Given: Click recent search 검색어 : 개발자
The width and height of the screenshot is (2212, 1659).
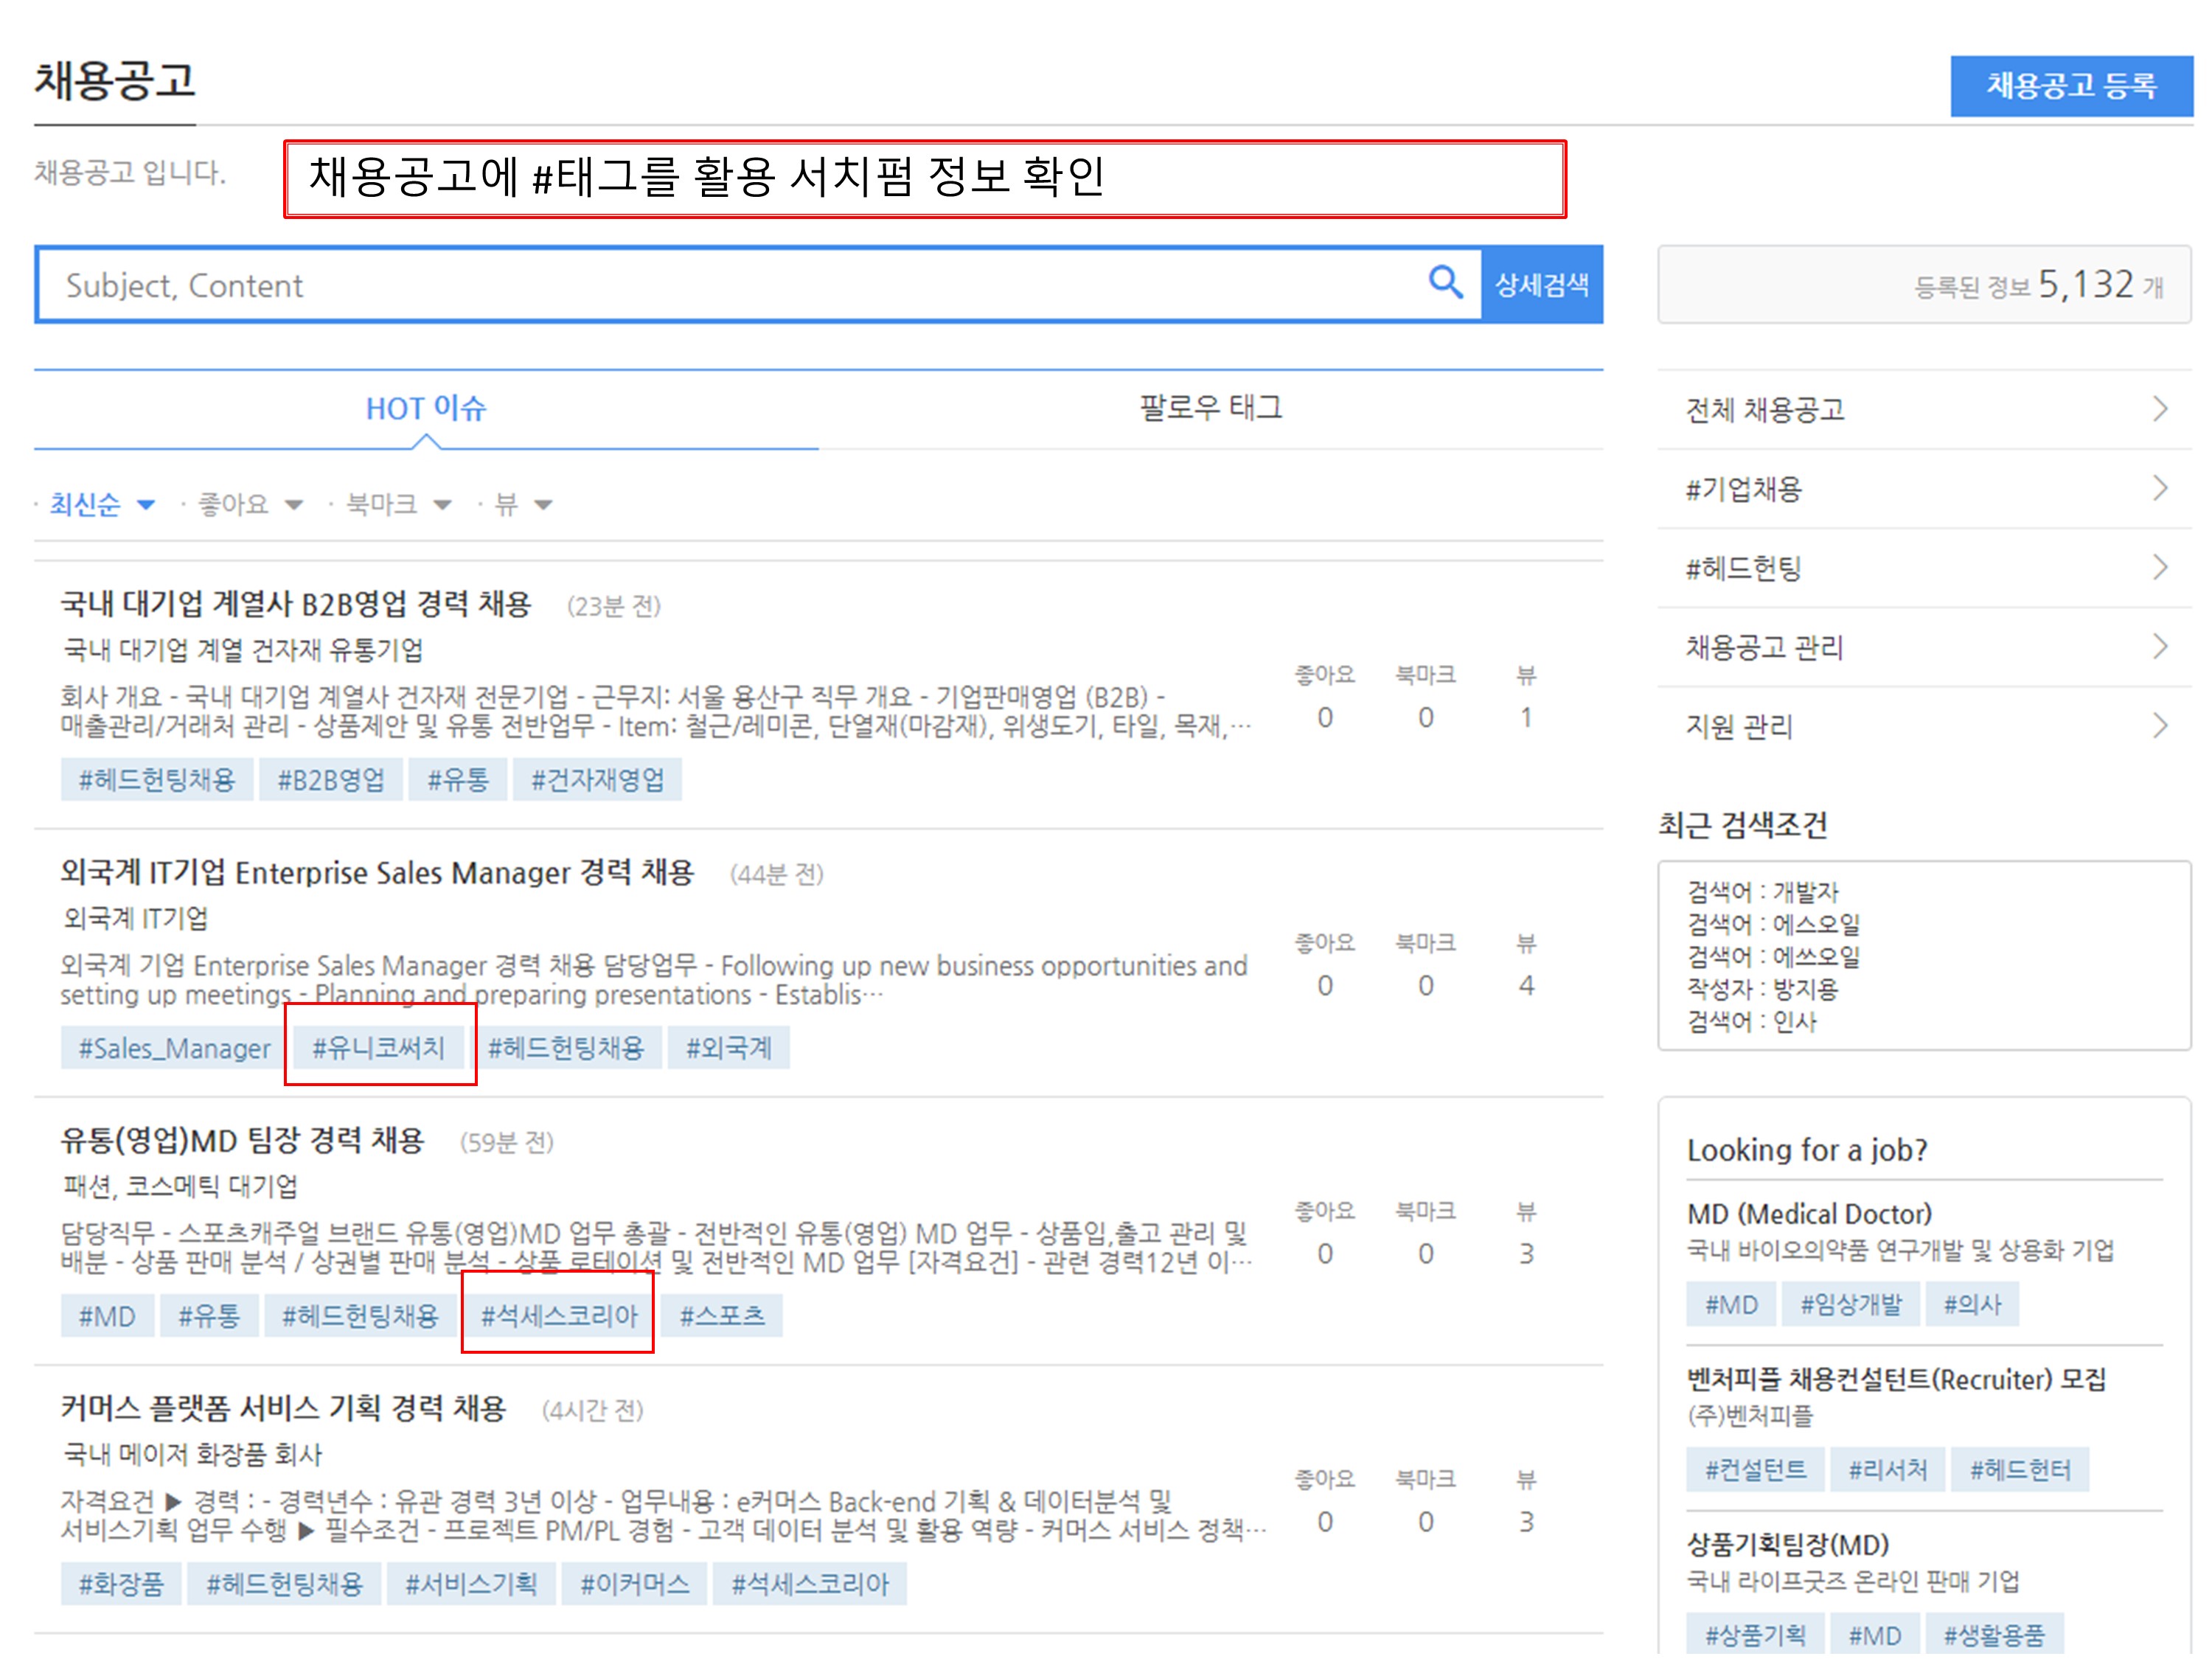Looking at the screenshot, I should (x=1762, y=891).
